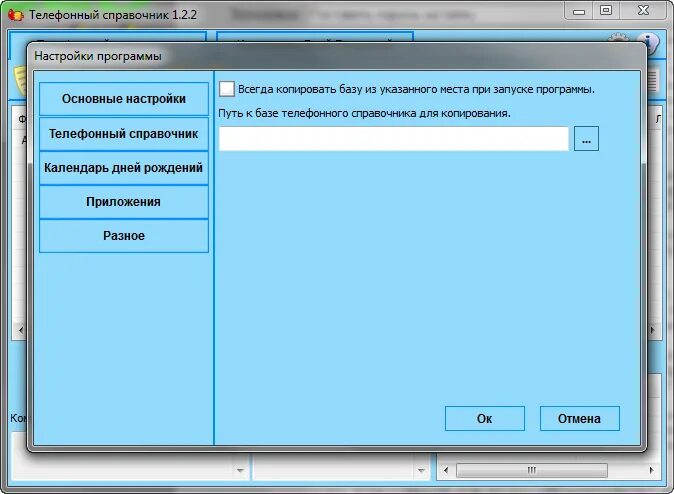Click the database path input field

click(x=393, y=138)
